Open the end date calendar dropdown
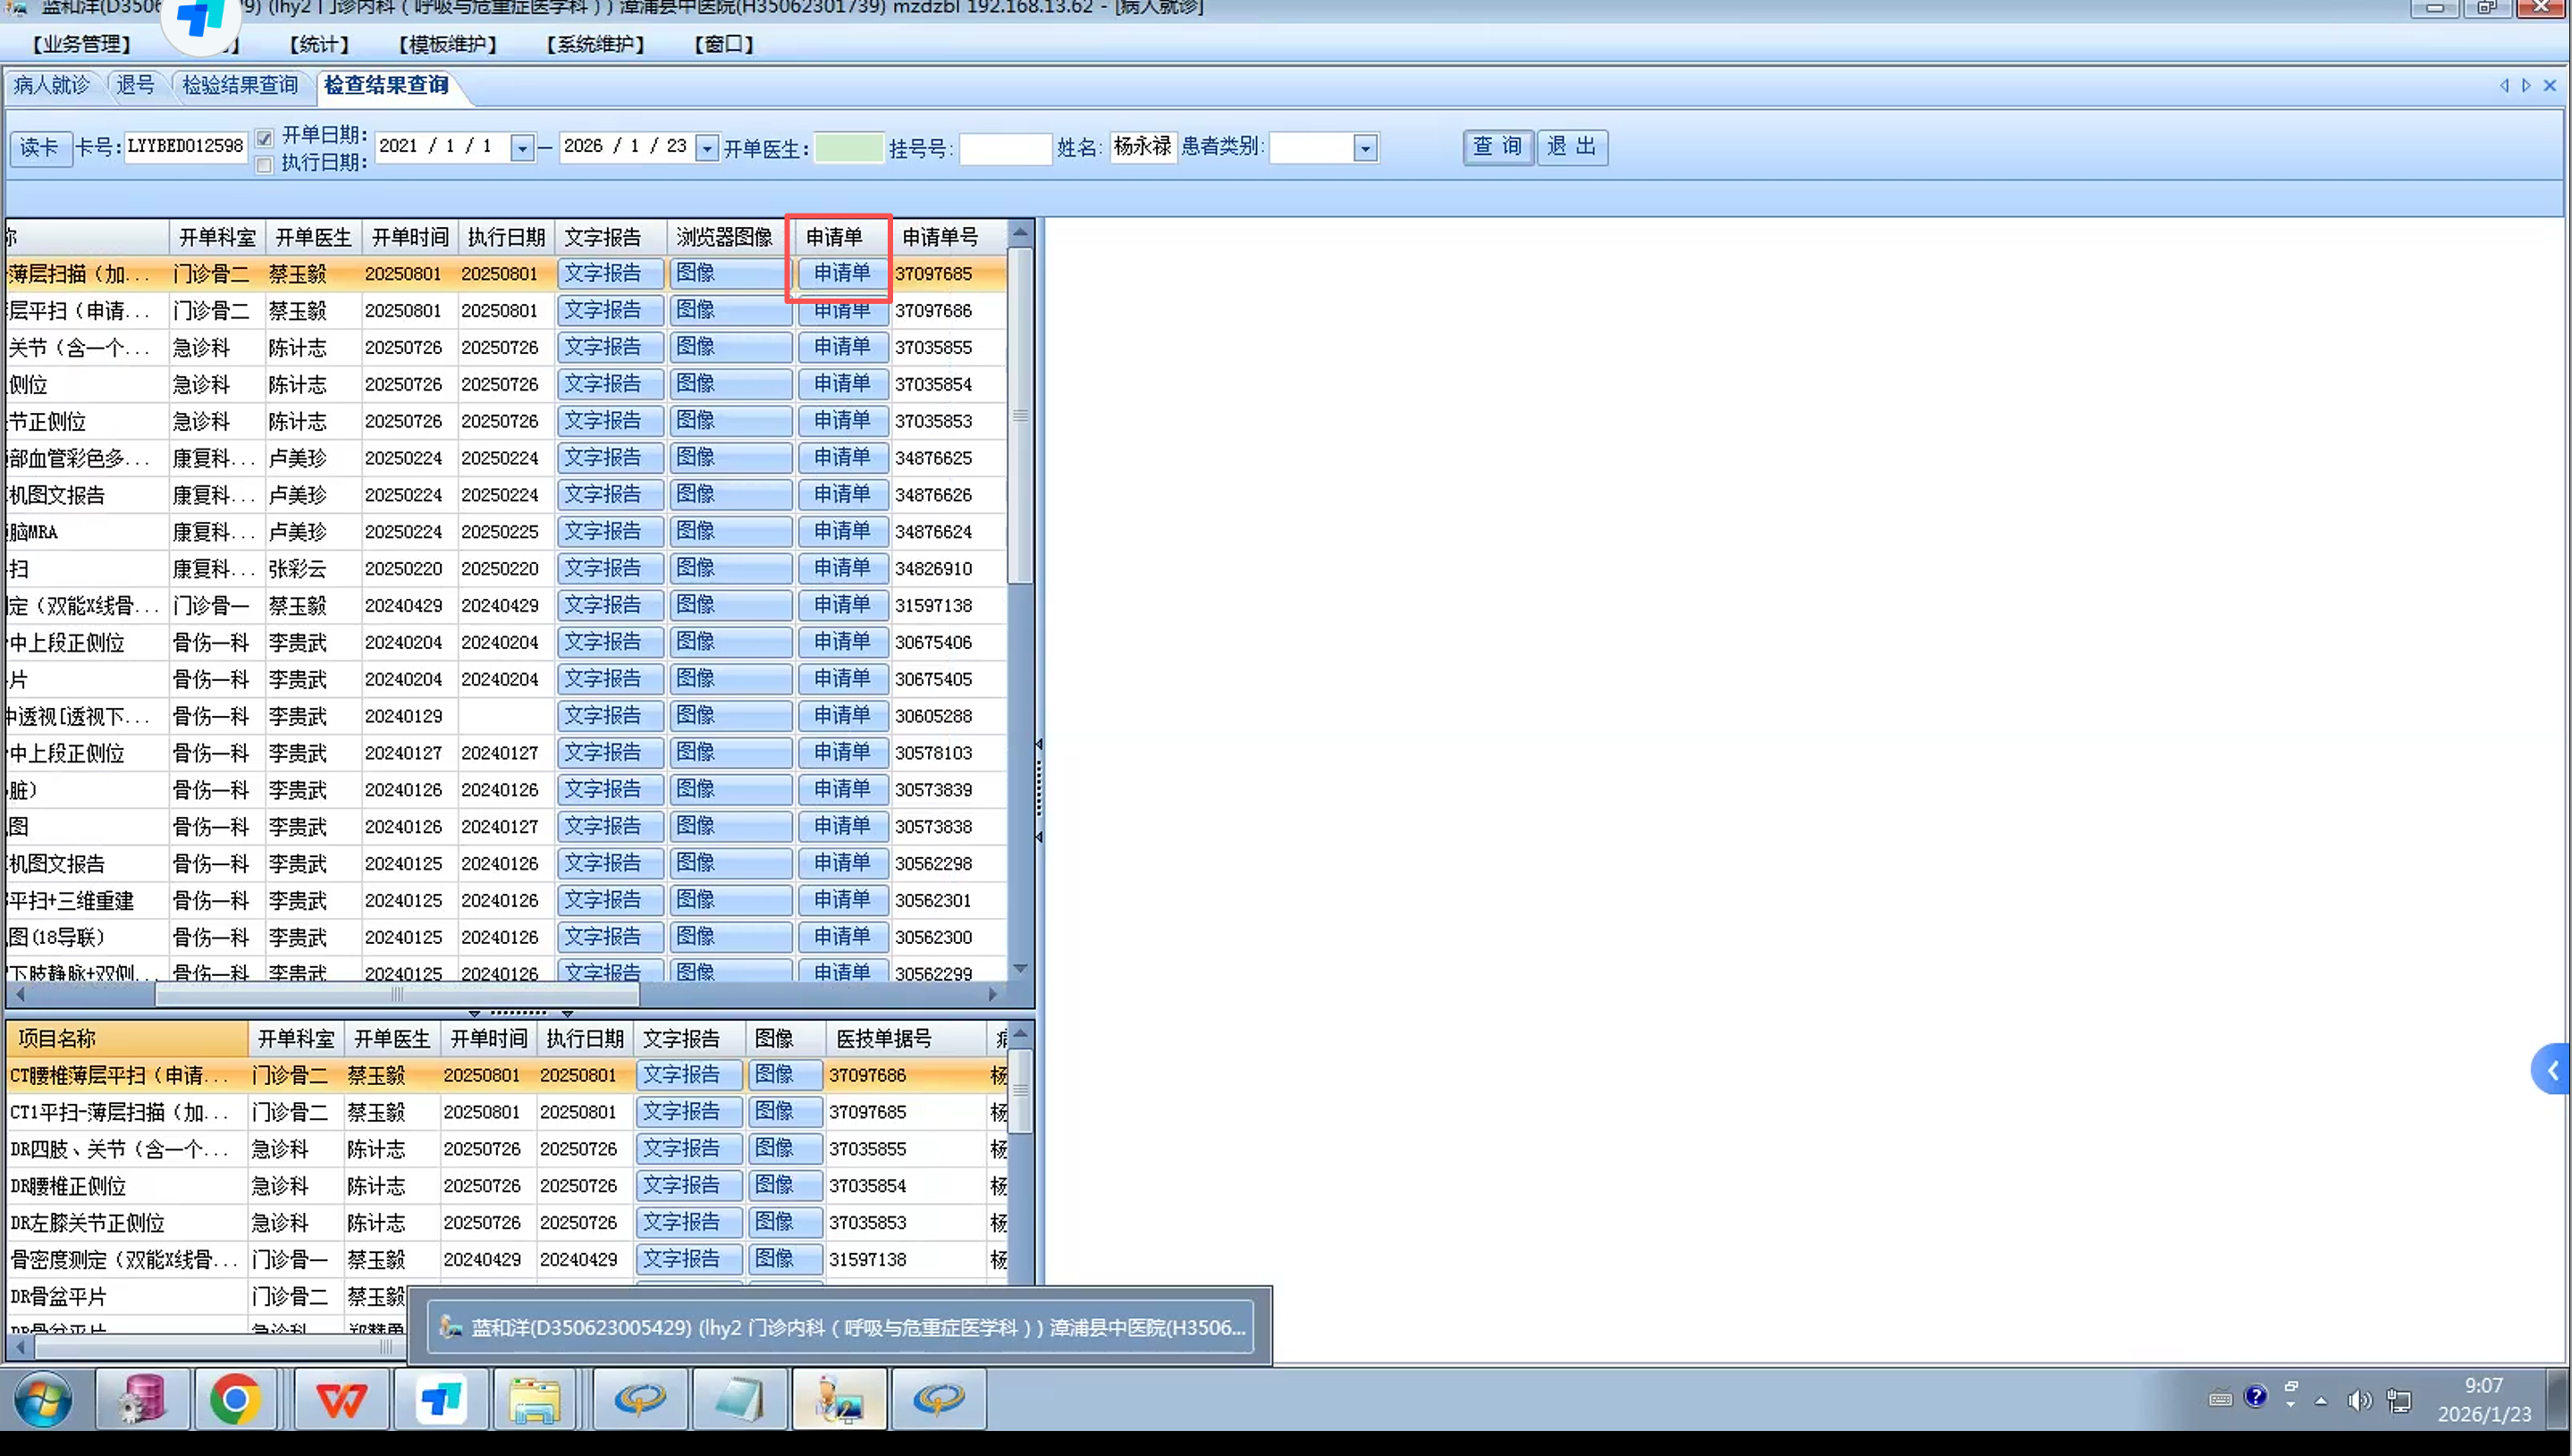Image resolution: width=2572 pixels, height=1456 pixels. pyautogui.click(x=707, y=148)
